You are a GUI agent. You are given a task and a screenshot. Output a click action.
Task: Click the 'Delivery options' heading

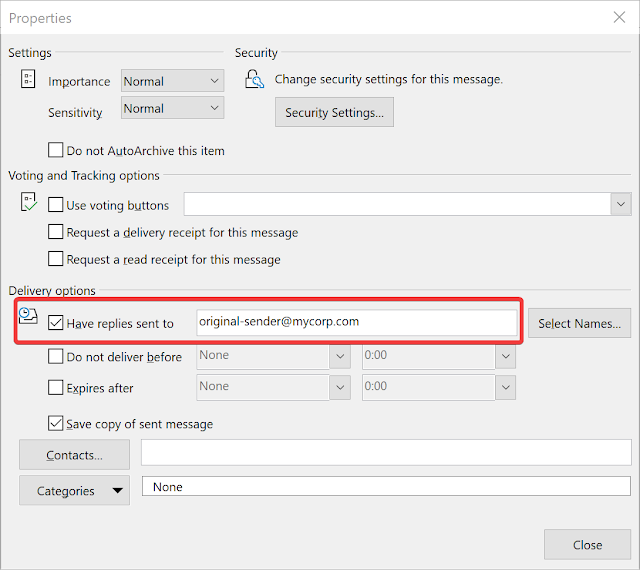(x=52, y=291)
